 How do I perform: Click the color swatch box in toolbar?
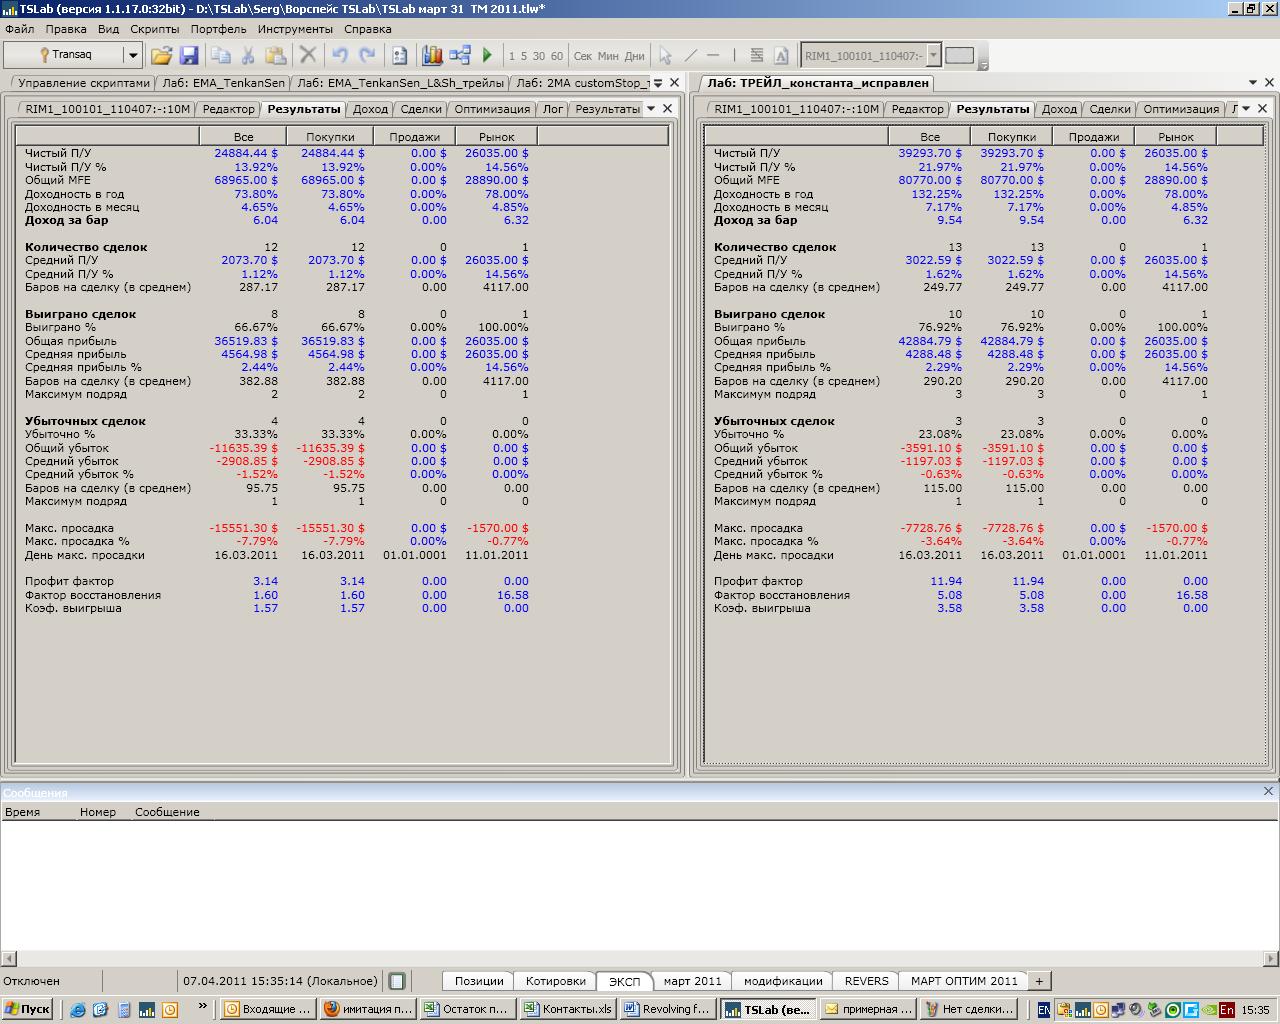click(959, 56)
